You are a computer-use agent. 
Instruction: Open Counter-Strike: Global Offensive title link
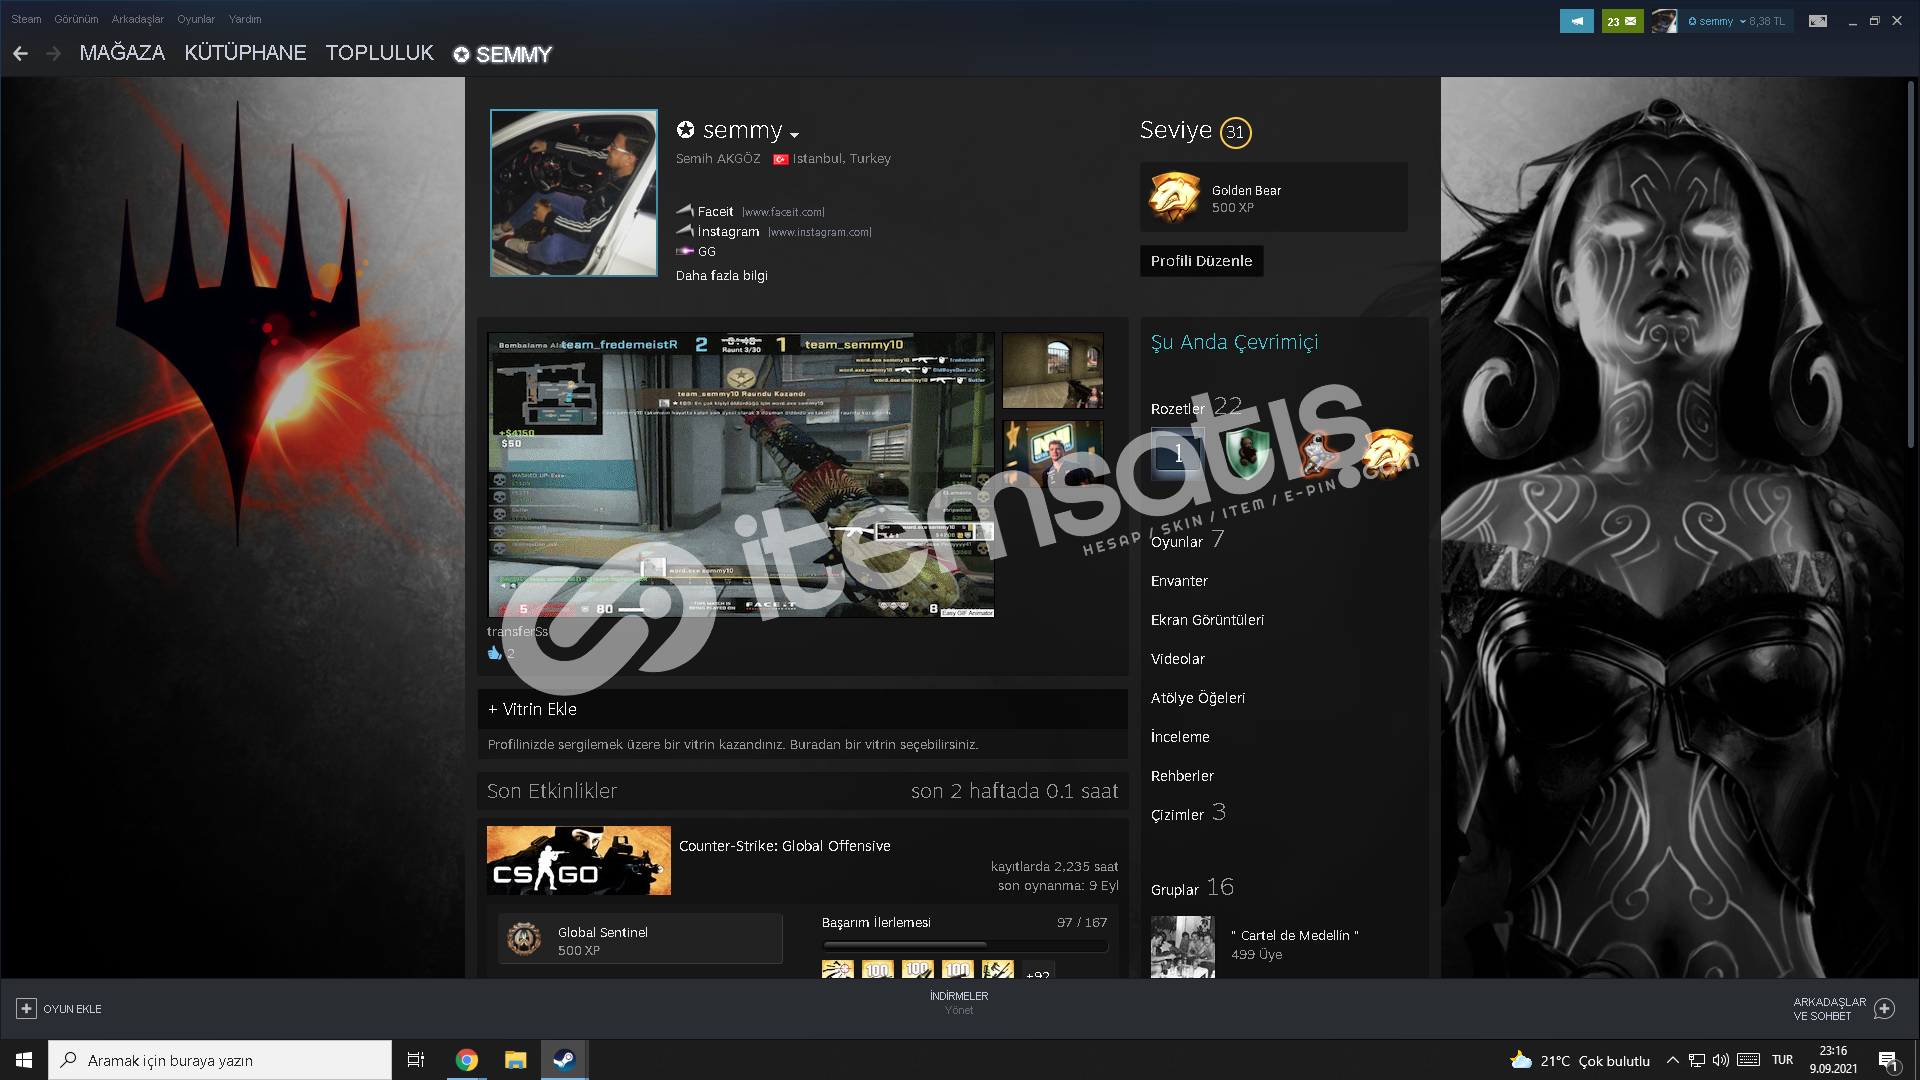784,846
